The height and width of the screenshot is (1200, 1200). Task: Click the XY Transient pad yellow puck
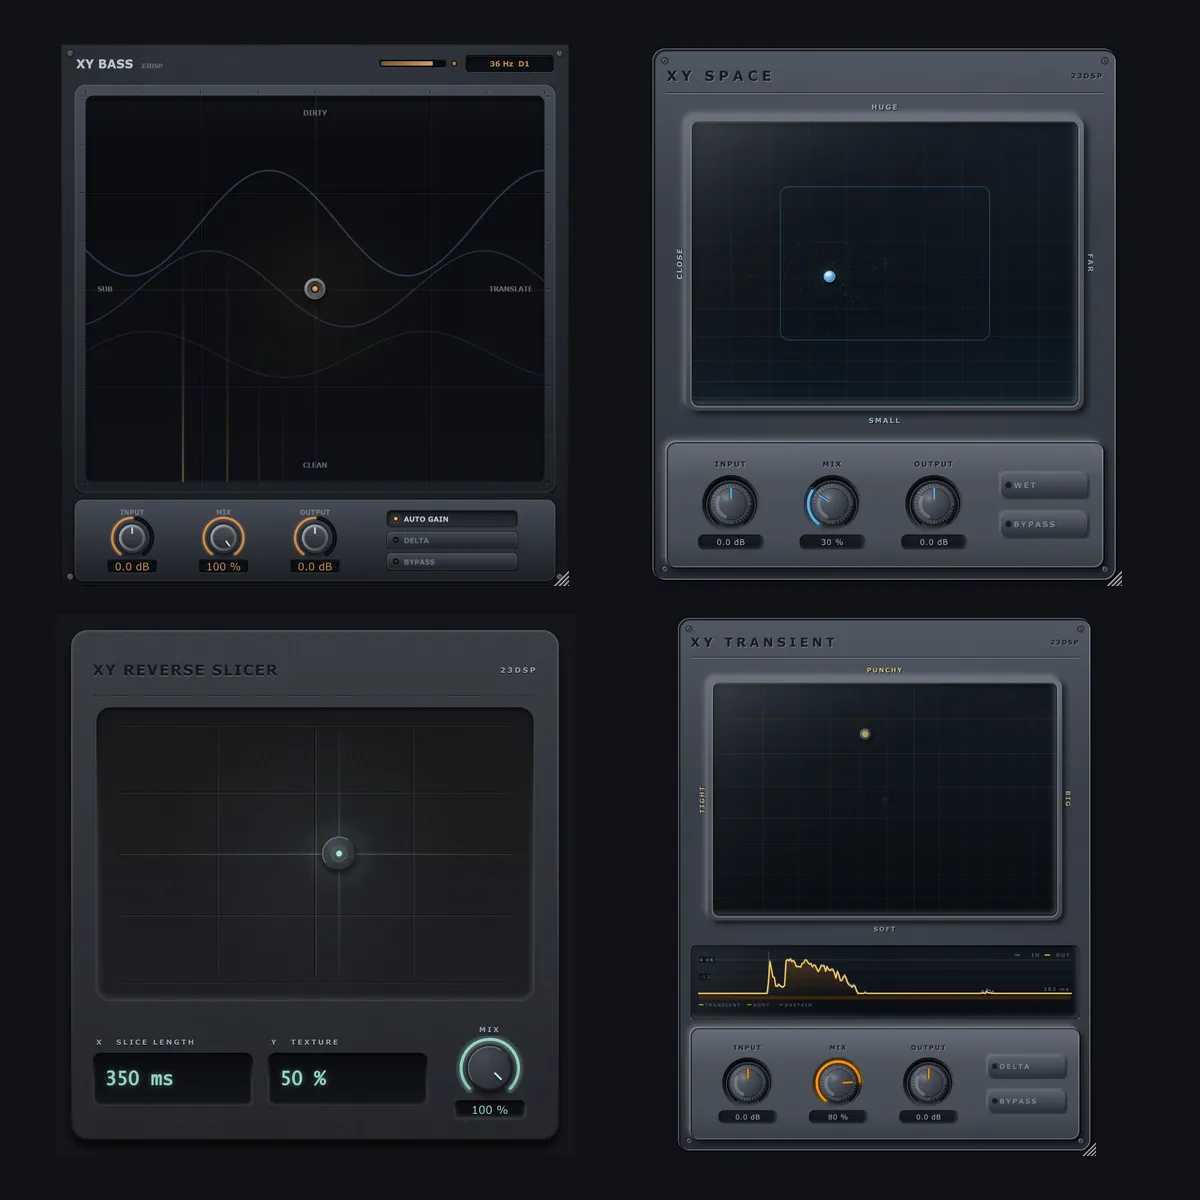pyautogui.click(x=865, y=734)
